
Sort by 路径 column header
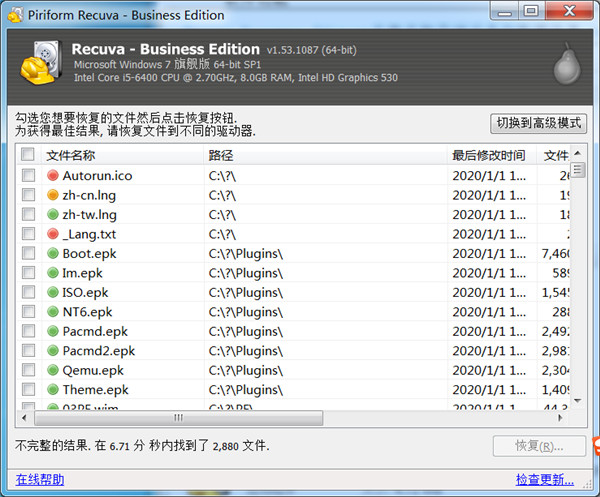pyautogui.click(x=325, y=155)
